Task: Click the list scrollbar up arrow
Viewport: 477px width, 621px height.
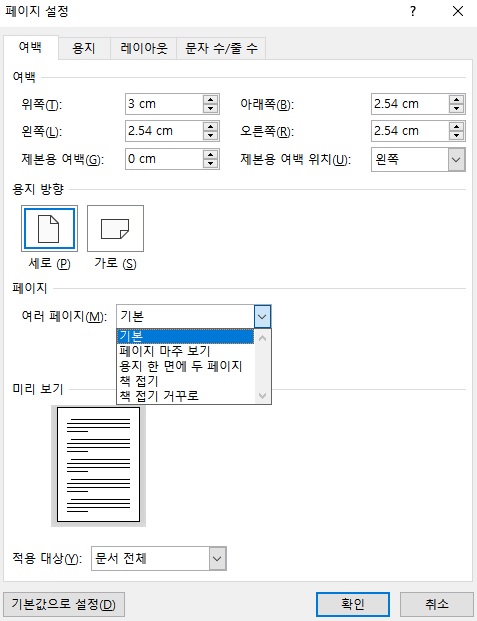Action: point(262,338)
